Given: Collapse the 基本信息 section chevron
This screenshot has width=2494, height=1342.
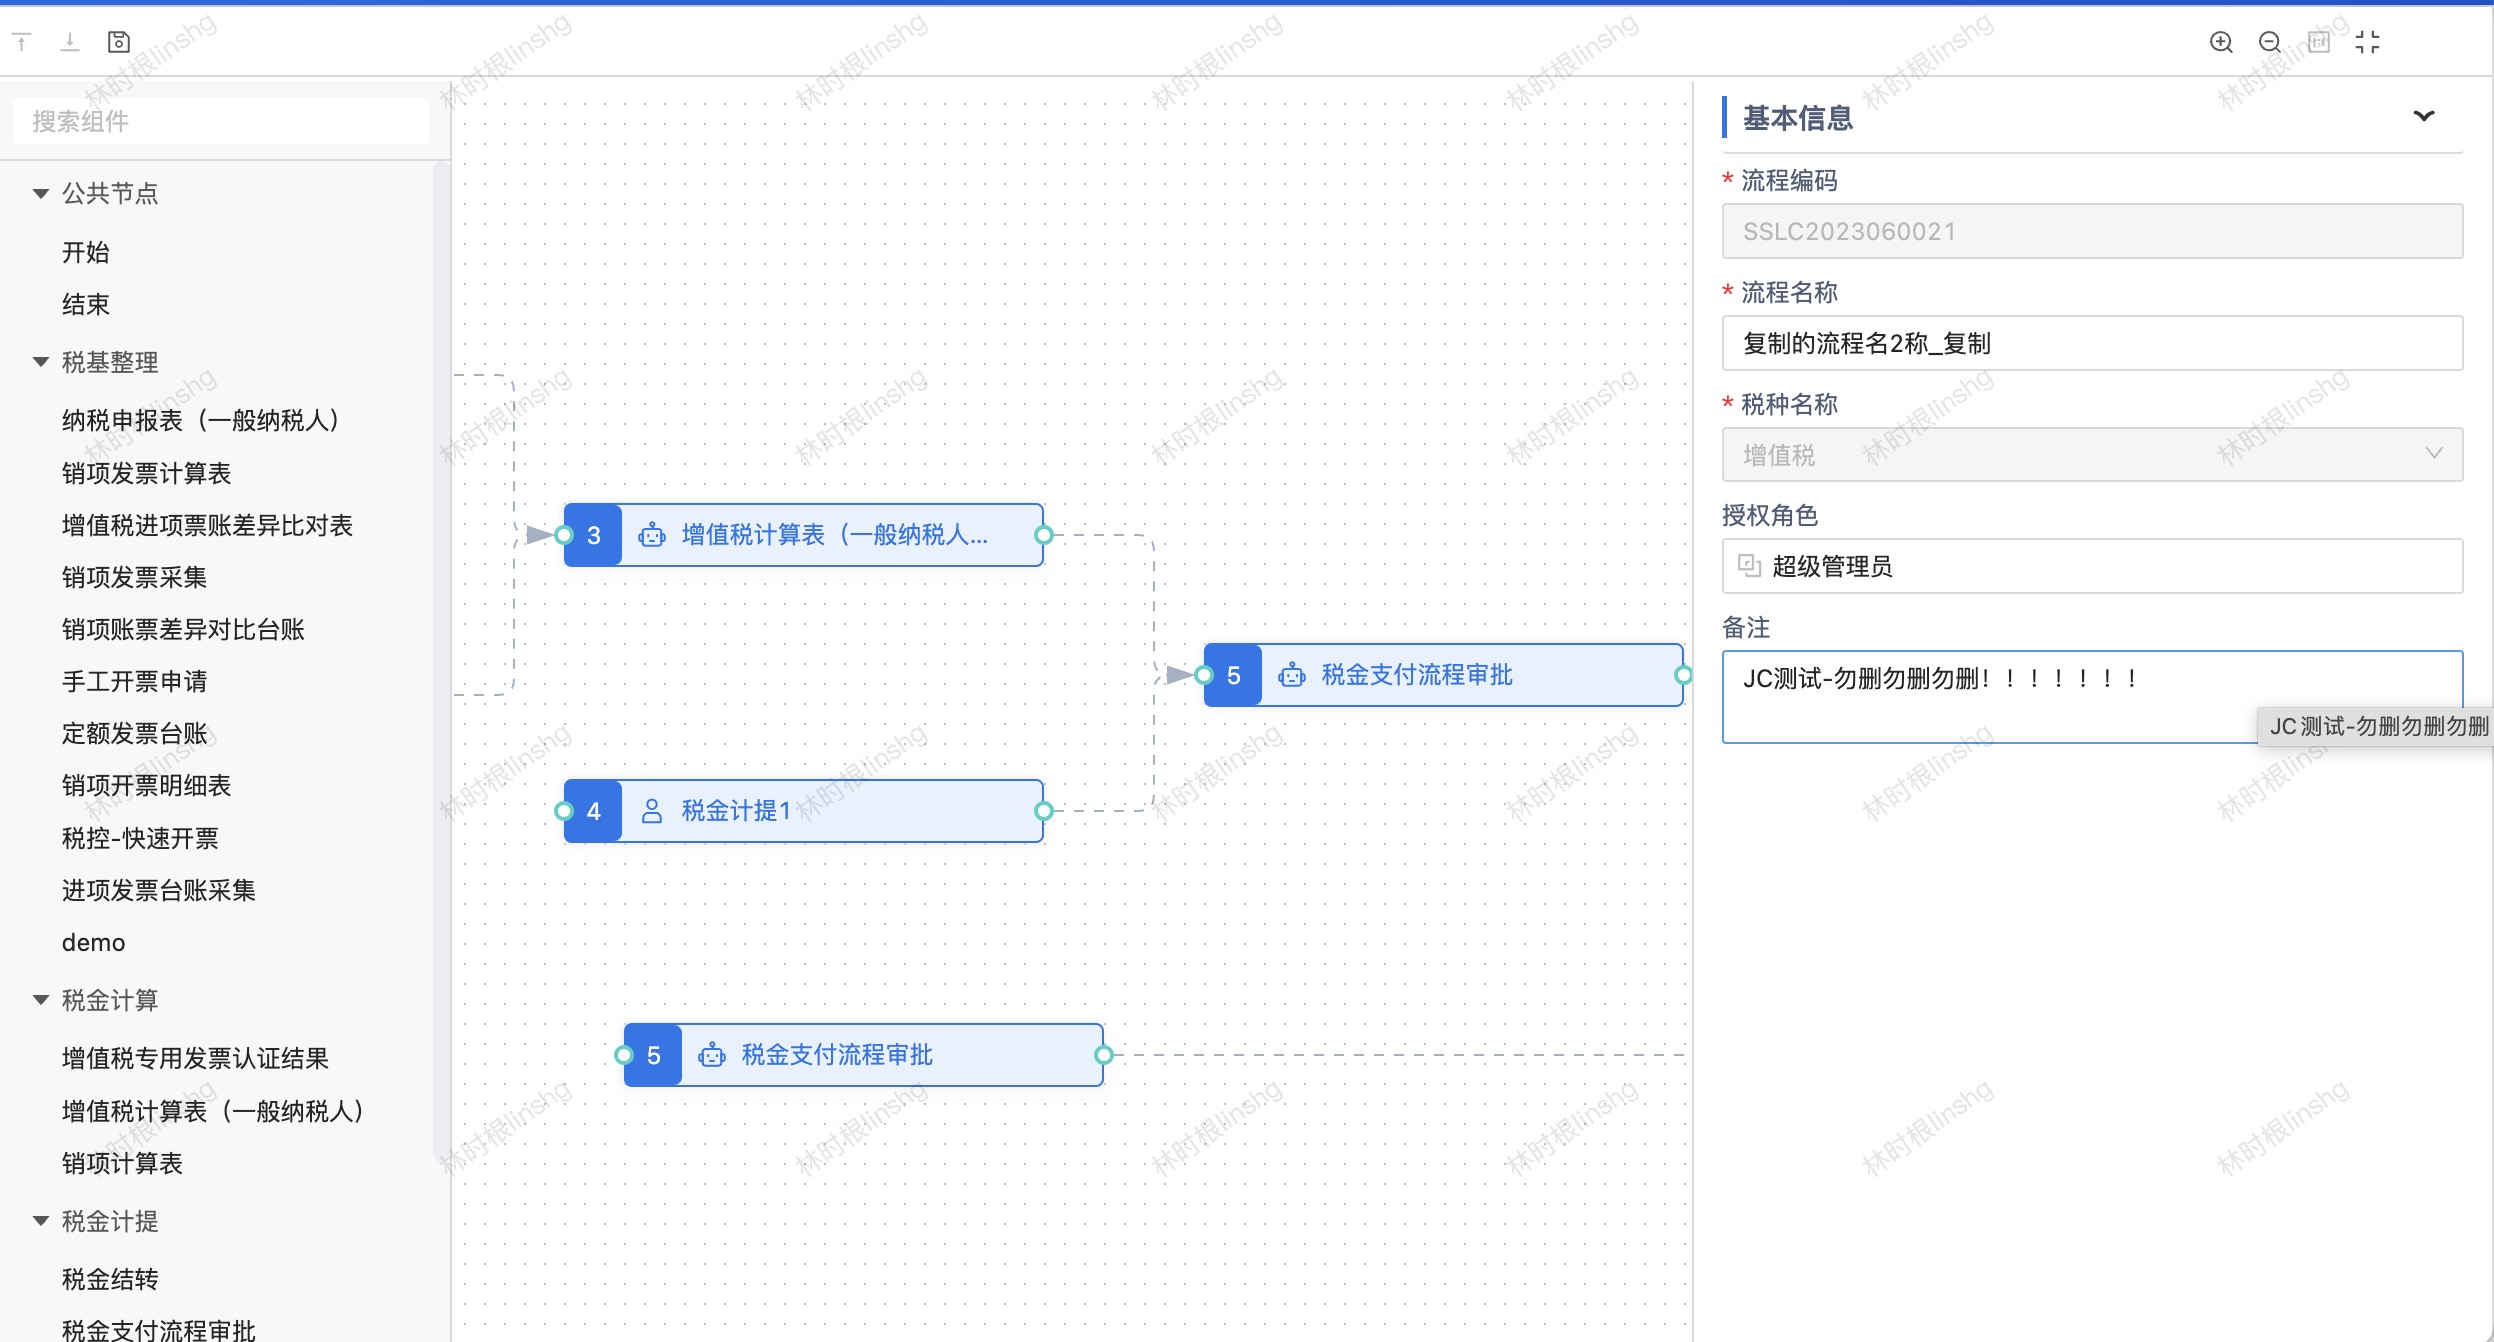Looking at the screenshot, I should (2423, 116).
